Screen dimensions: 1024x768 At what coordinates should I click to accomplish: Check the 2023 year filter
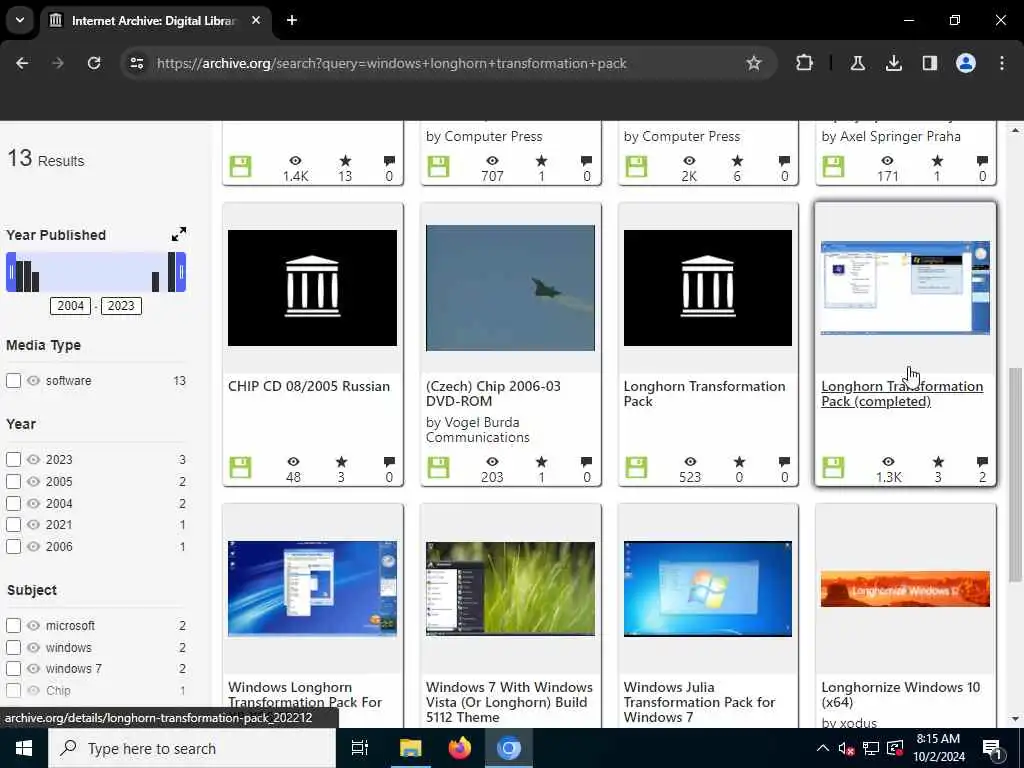point(13,460)
